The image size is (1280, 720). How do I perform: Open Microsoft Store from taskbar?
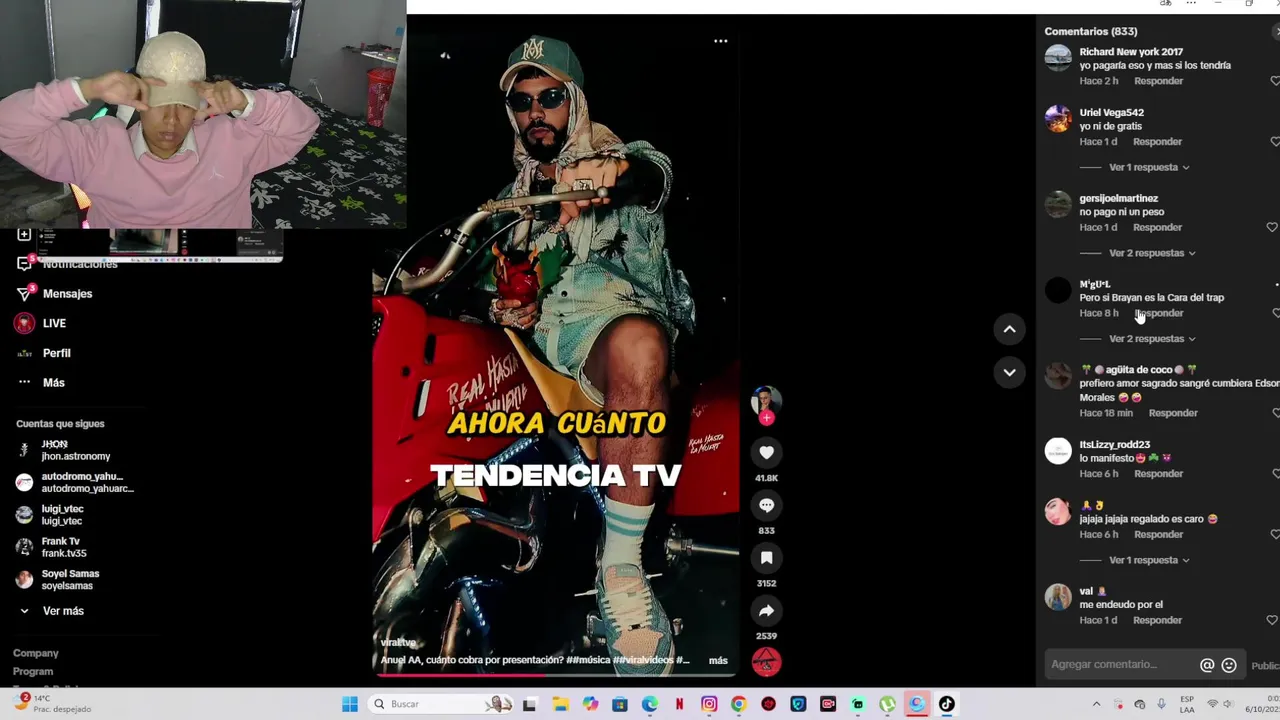(620, 704)
